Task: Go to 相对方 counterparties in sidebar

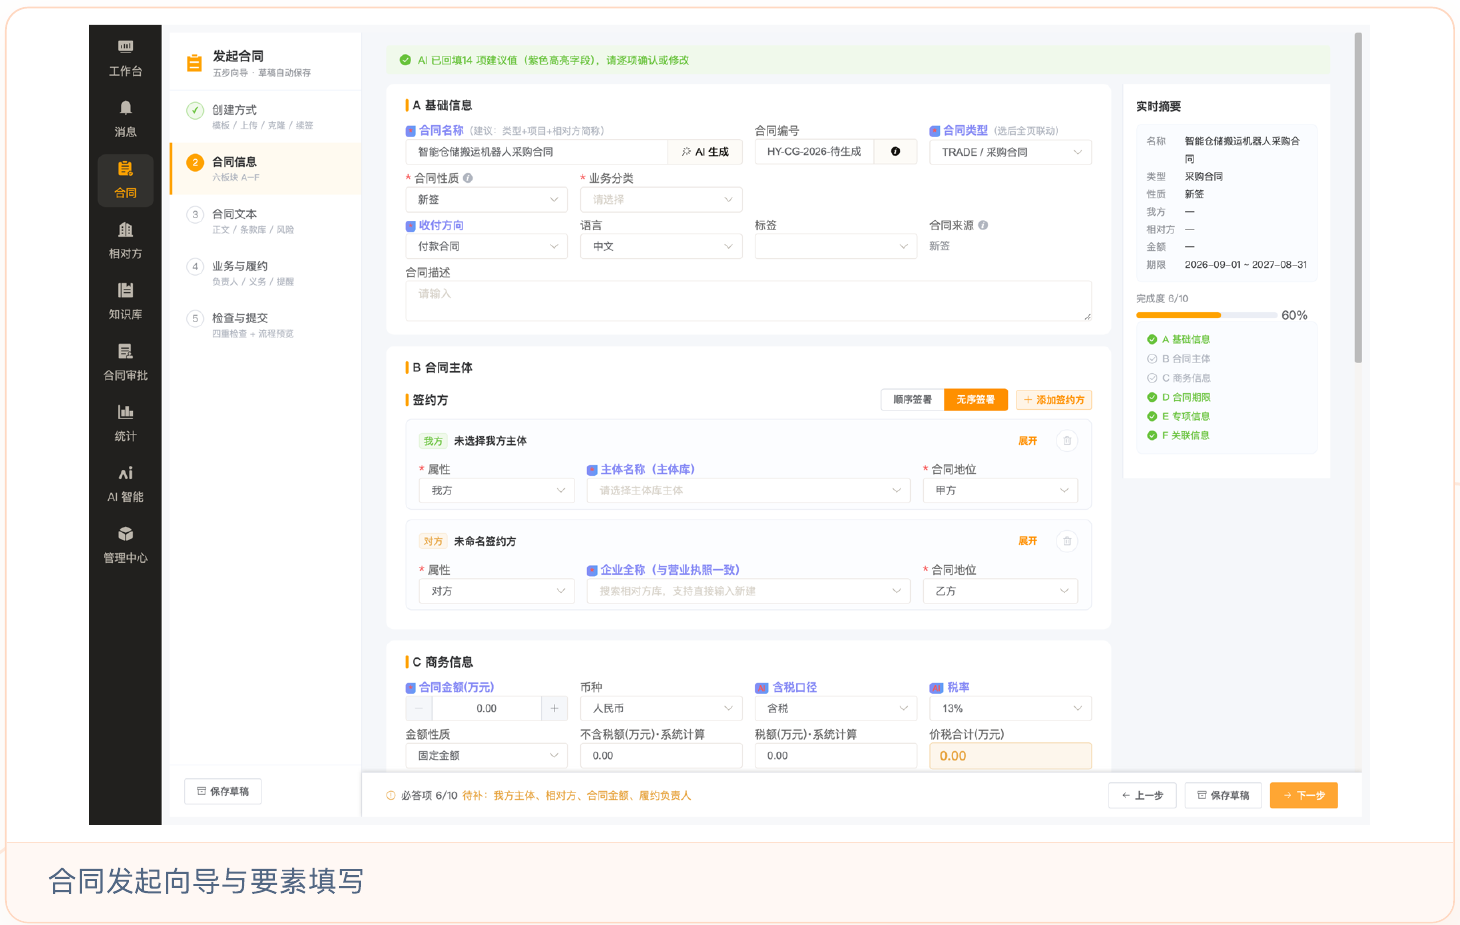Action: (125, 241)
